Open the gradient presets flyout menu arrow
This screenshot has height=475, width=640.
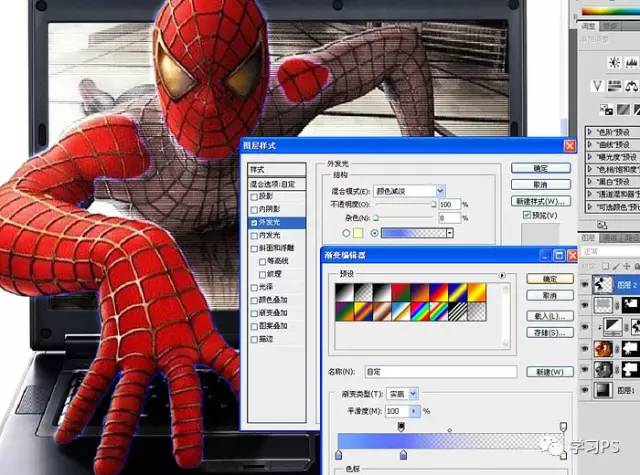(500, 274)
